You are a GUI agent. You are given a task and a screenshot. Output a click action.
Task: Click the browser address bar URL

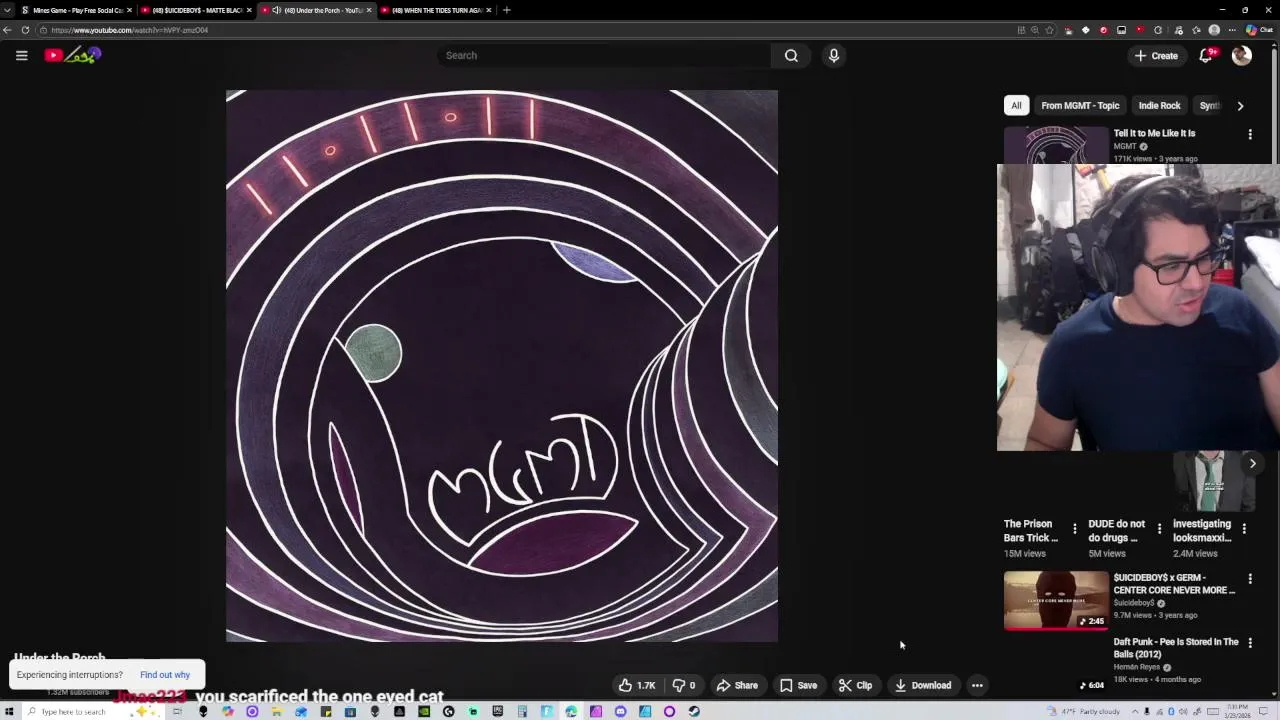tap(130, 30)
